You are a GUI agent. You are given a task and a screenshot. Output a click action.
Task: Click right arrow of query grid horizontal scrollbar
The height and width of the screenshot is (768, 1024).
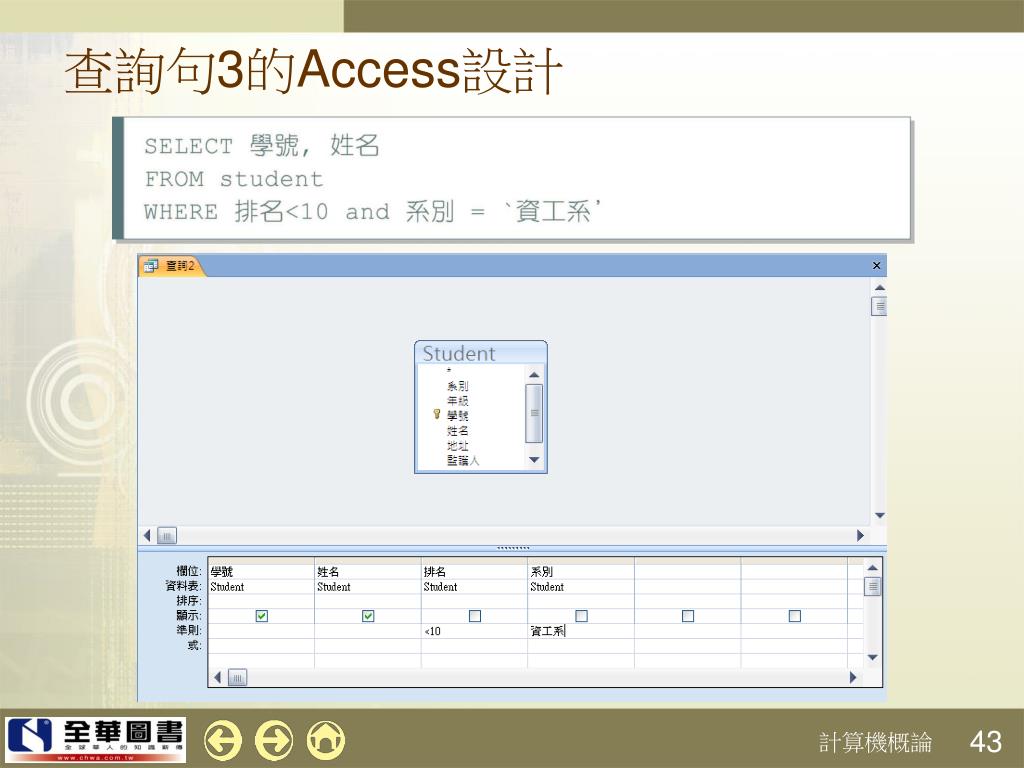pyautogui.click(x=853, y=677)
